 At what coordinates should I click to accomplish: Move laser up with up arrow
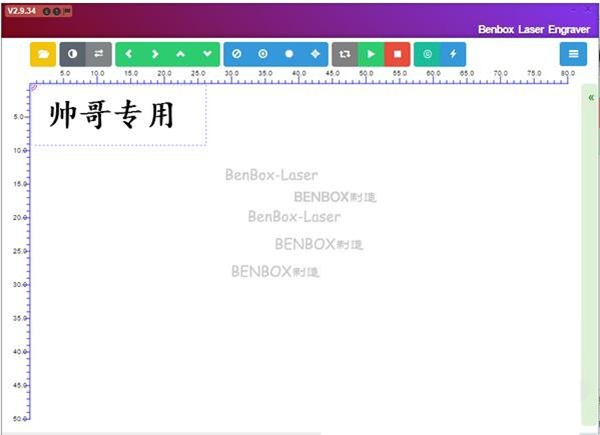click(x=181, y=54)
